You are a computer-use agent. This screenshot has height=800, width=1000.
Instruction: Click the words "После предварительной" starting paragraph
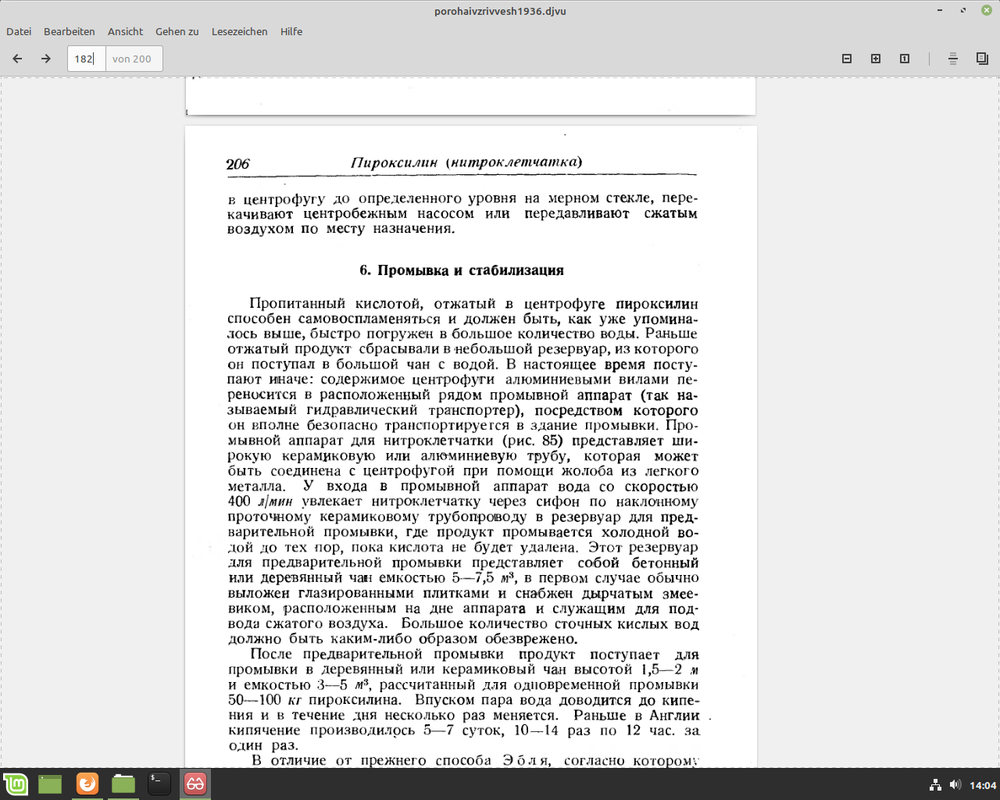[336, 654]
